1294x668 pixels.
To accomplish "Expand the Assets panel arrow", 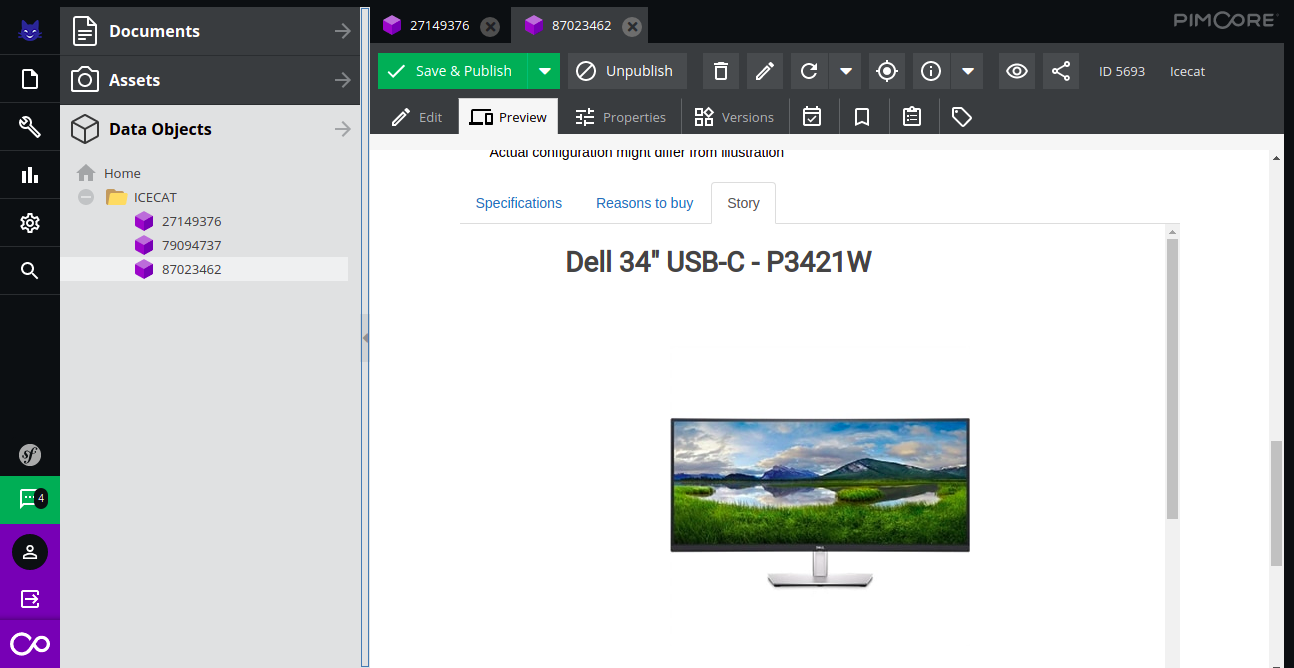I will 343,80.
